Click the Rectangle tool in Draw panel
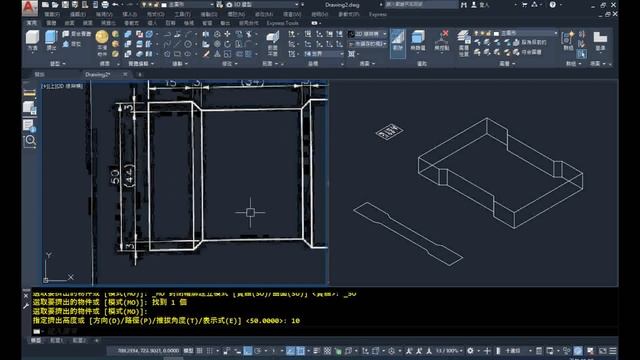The width and height of the screenshot is (640, 360). (x=177, y=54)
